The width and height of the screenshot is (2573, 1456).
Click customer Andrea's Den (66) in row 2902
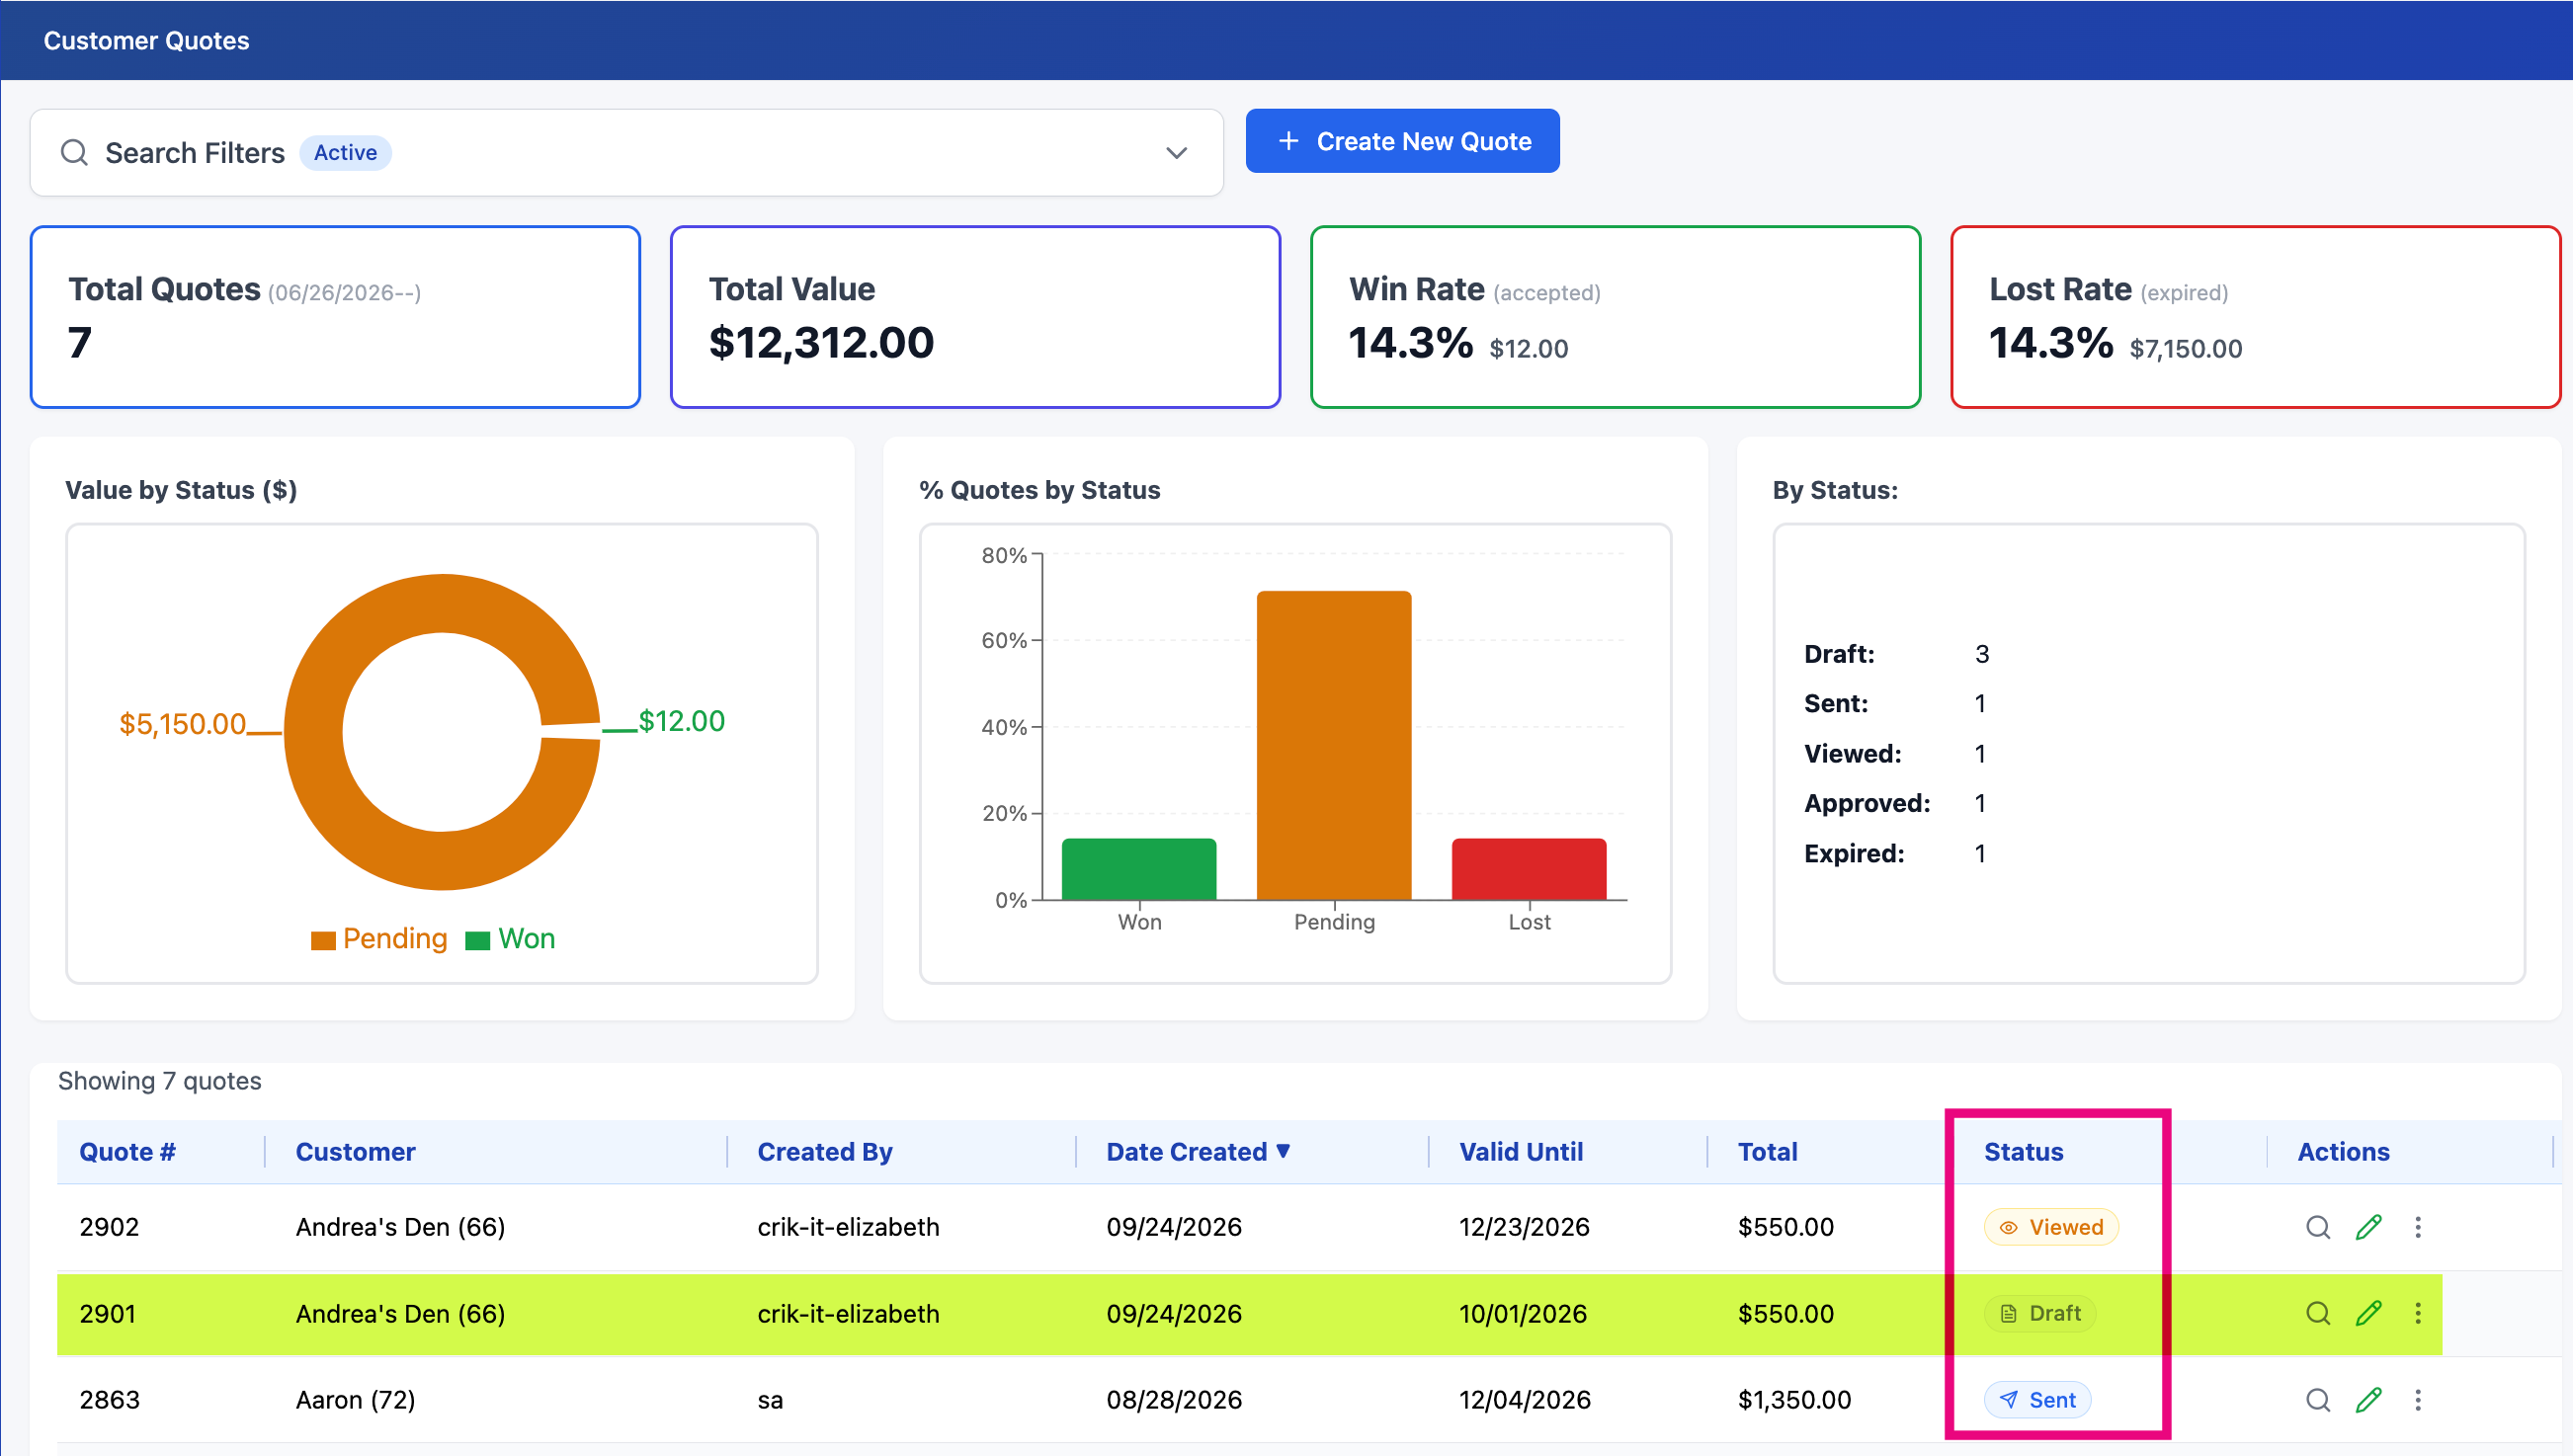coord(400,1227)
